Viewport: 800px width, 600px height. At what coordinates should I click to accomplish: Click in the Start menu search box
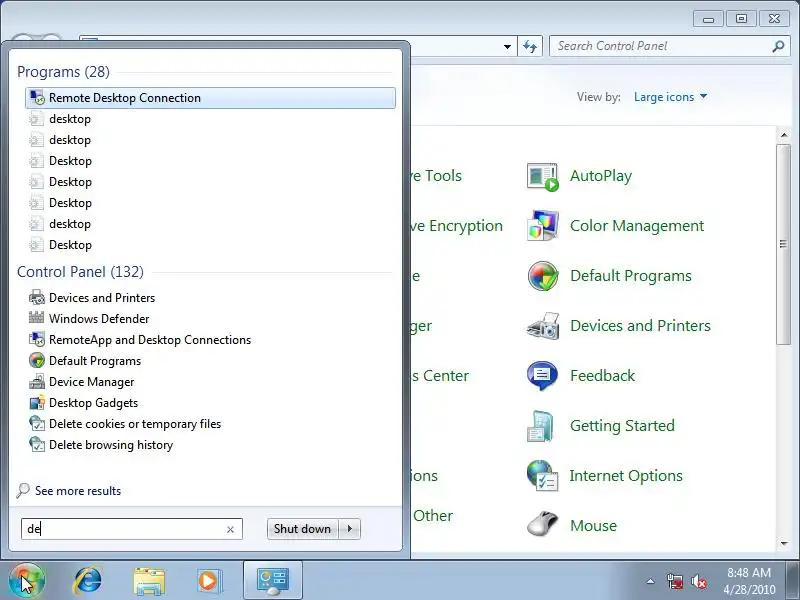click(x=132, y=529)
